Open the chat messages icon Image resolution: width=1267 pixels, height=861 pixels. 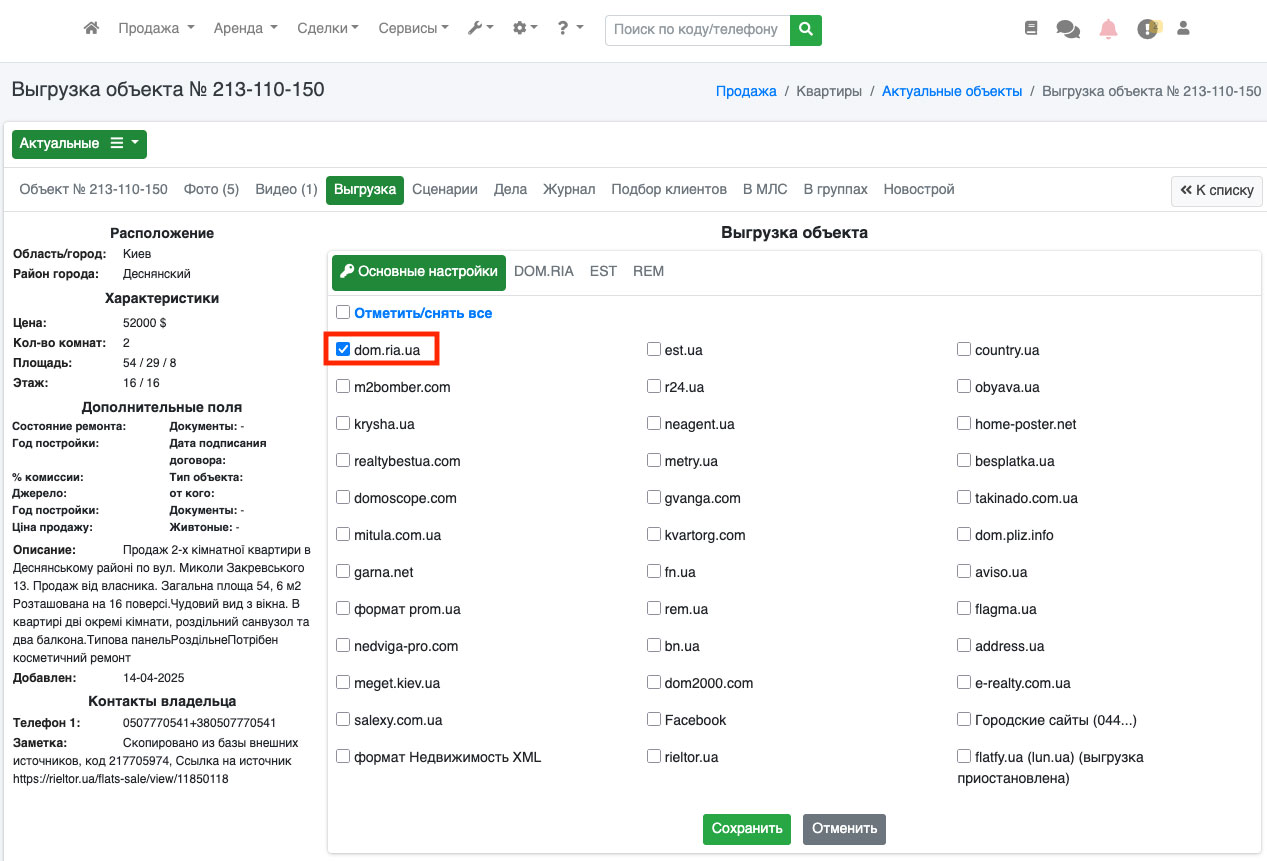(x=1067, y=30)
